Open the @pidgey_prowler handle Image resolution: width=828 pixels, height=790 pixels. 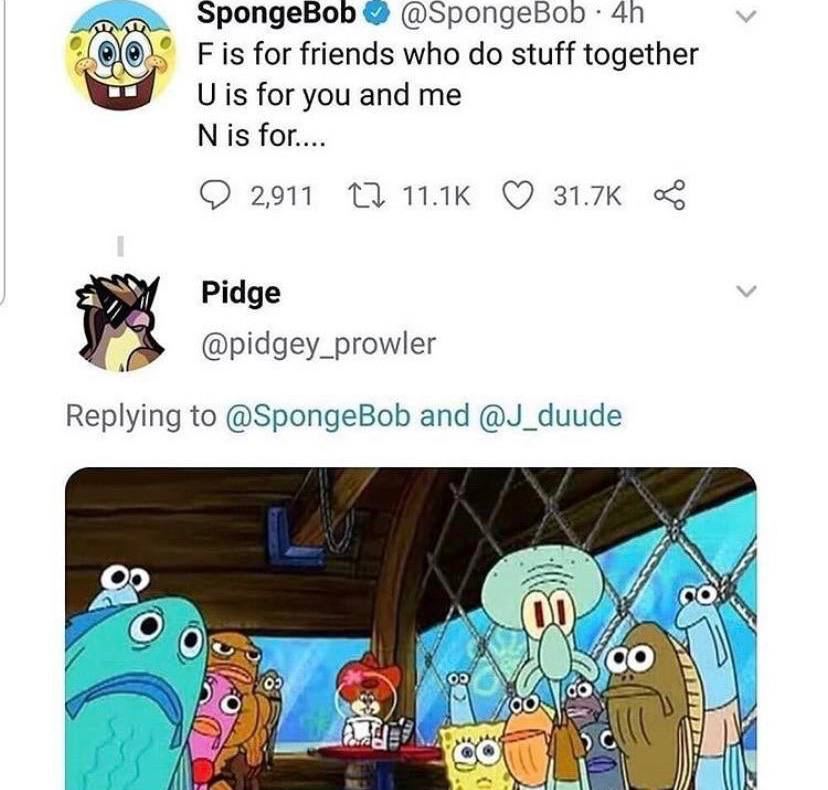click(318, 344)
